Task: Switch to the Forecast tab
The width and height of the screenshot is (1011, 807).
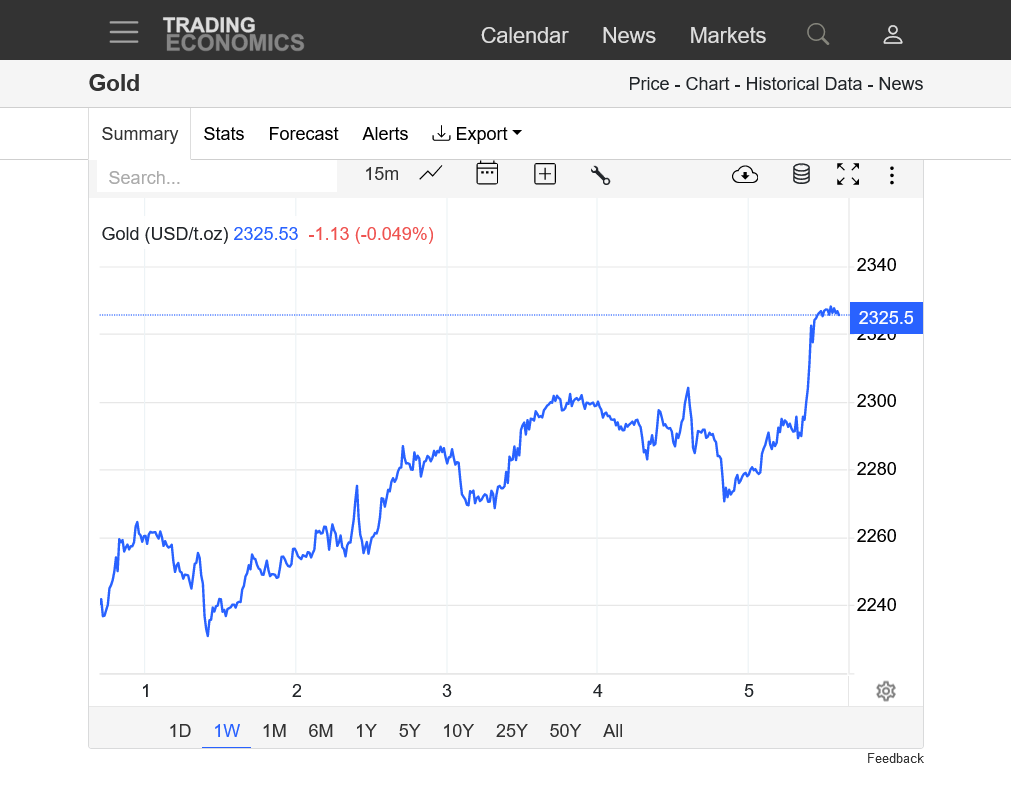Action: pyautogui.click(x=303, y=134)
